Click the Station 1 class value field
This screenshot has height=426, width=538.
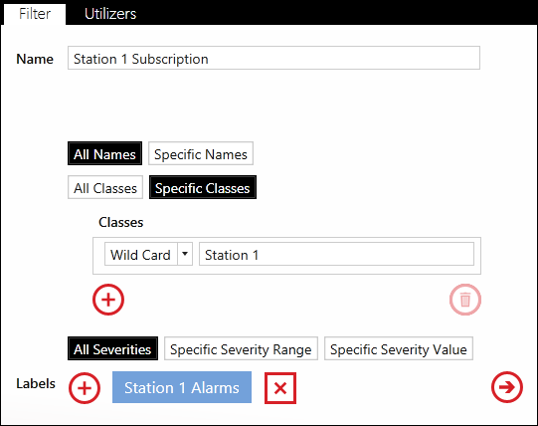(337, 254)
